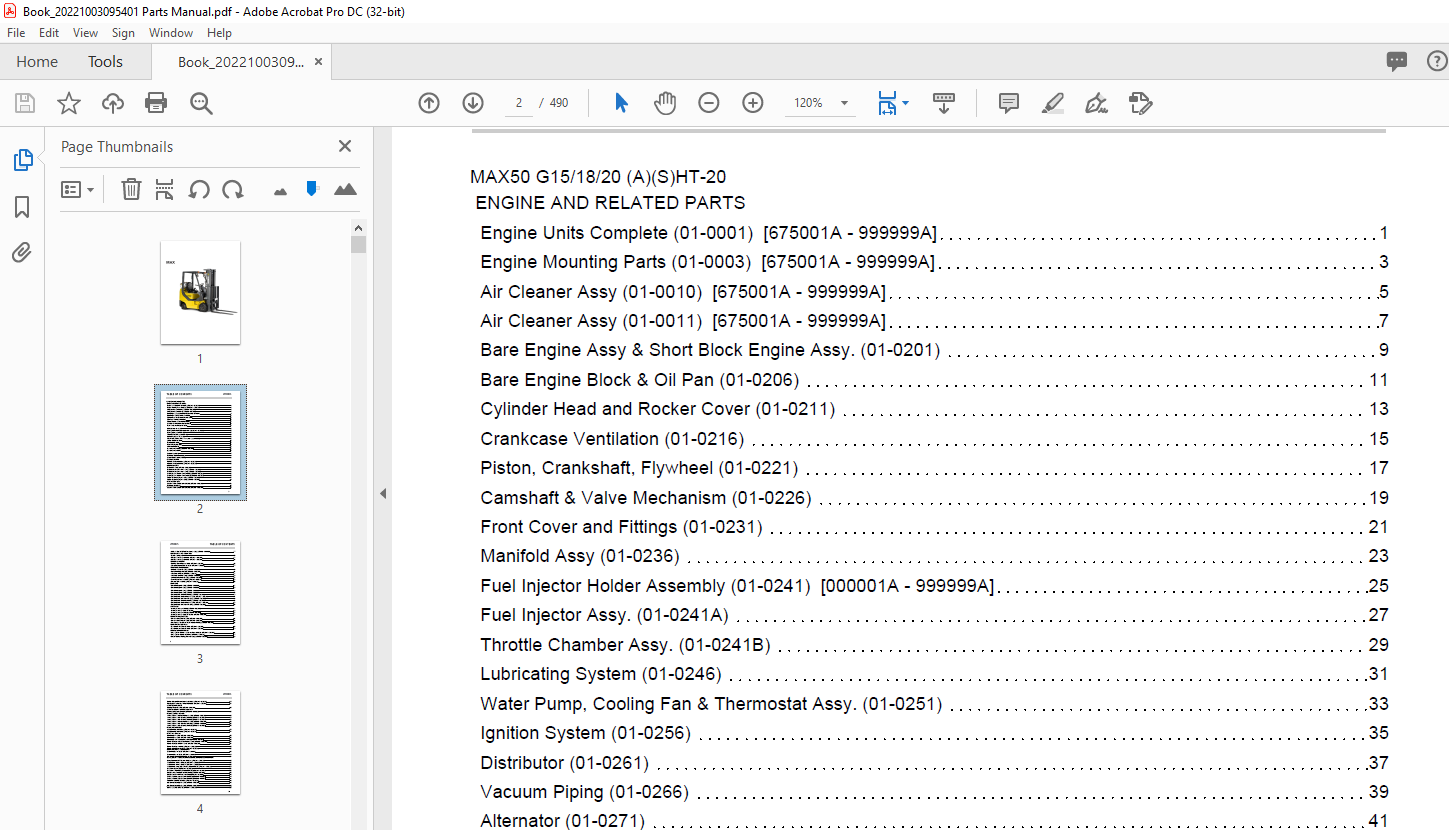The width and height of the screenshot is (1449, 830).
Task: Click the Vacuum Piping (01-0266) line
Action: 934,792
